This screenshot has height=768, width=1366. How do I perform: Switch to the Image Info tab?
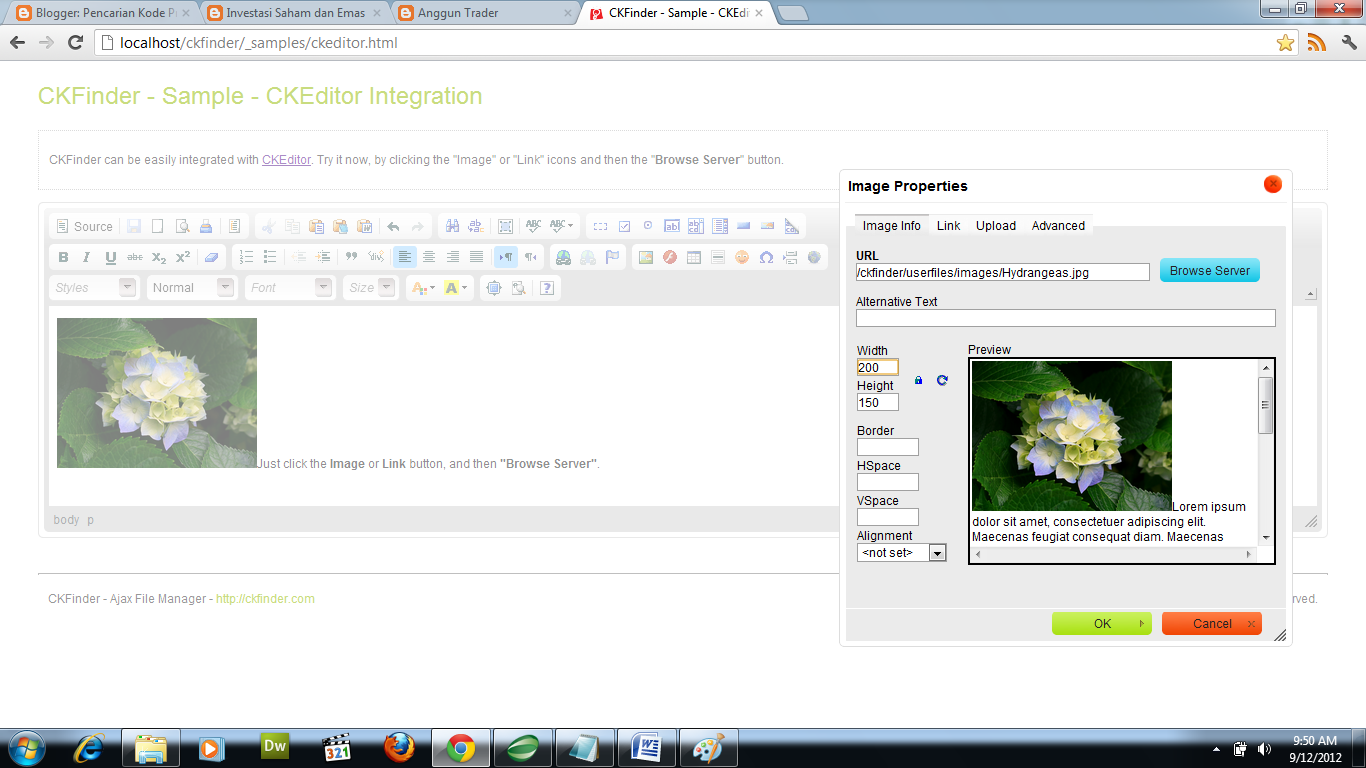pyautogui.click(x=892, y=226)
